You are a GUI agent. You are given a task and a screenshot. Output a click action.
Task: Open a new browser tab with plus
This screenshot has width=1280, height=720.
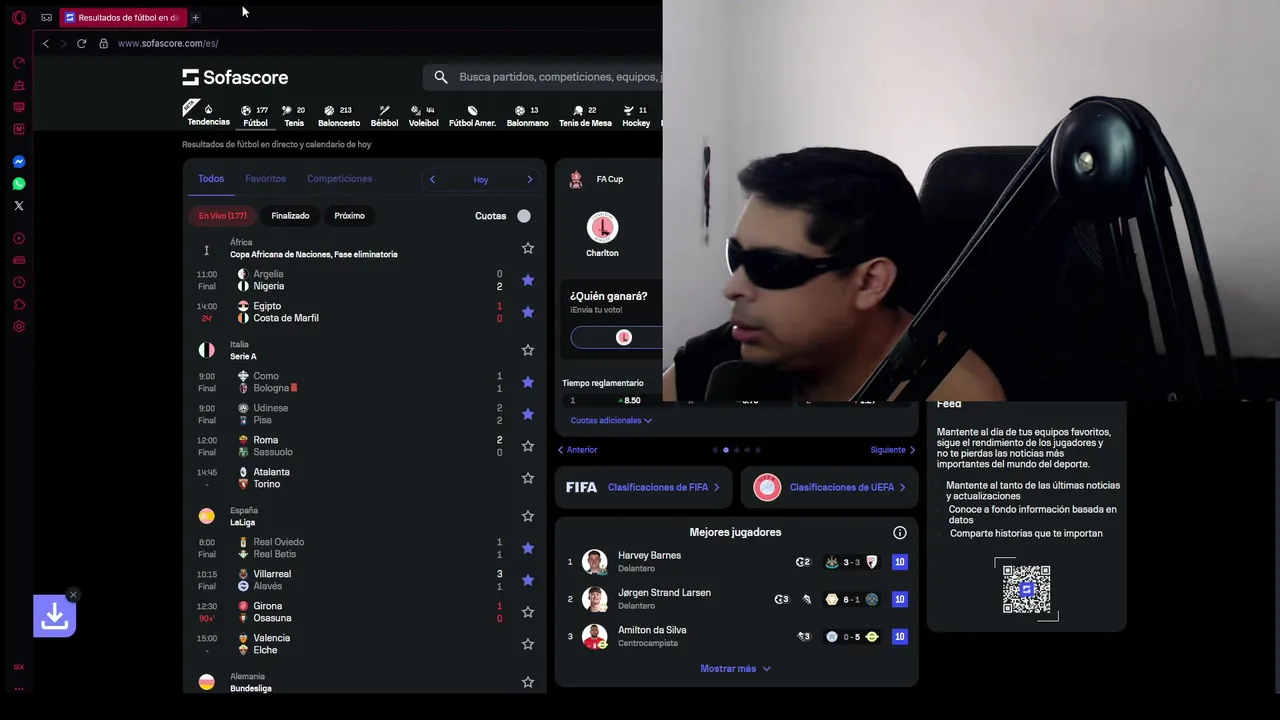point(195,17)
